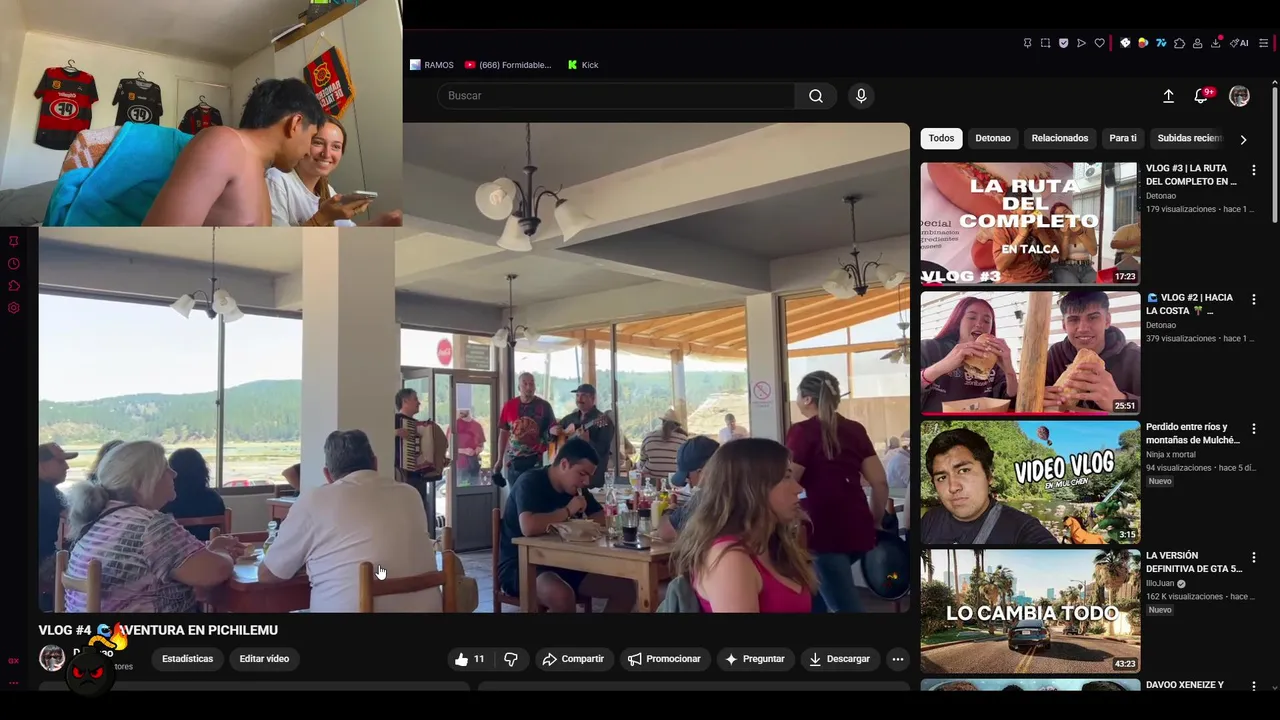The width and height of the screenshot is (1280, 720).
Task: Select the Detonao filter chip
Action: tap(993, 138)
